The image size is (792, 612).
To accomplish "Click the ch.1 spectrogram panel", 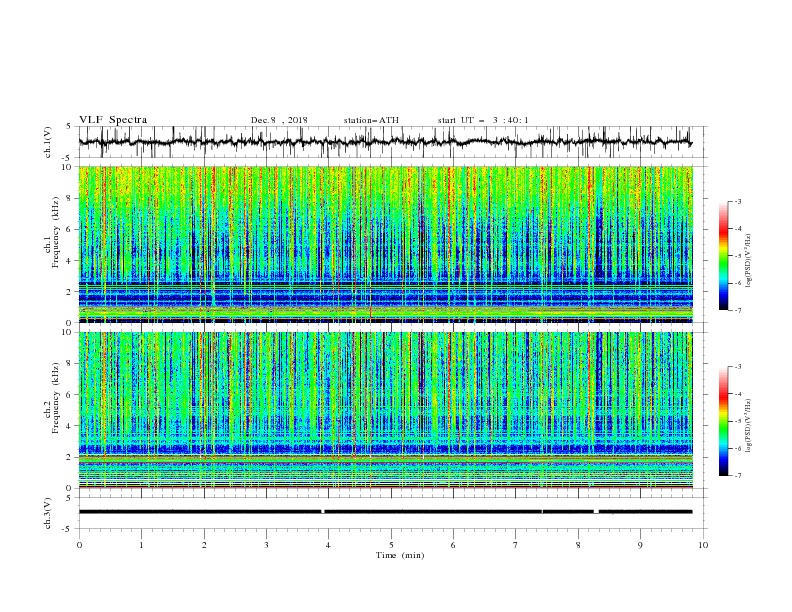I will (x=385, y=244).
